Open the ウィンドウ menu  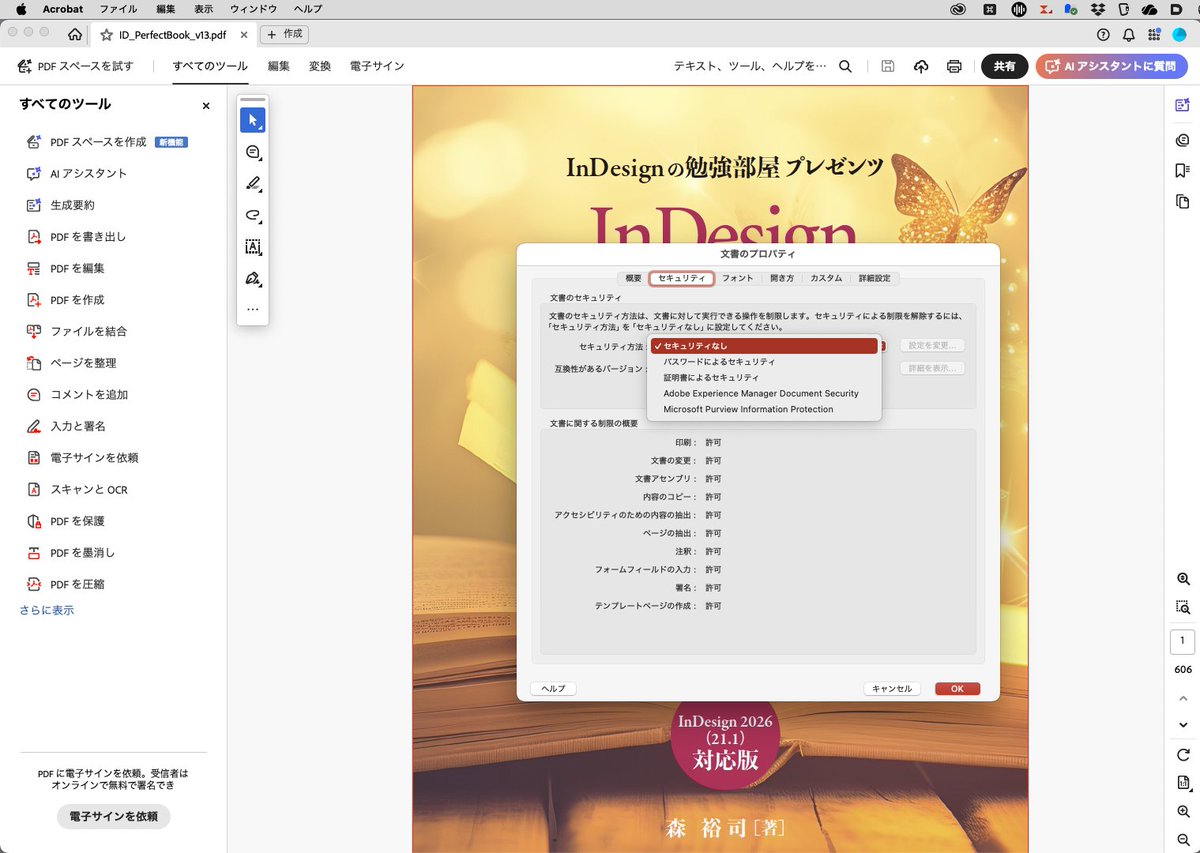(x=253, y=9)
